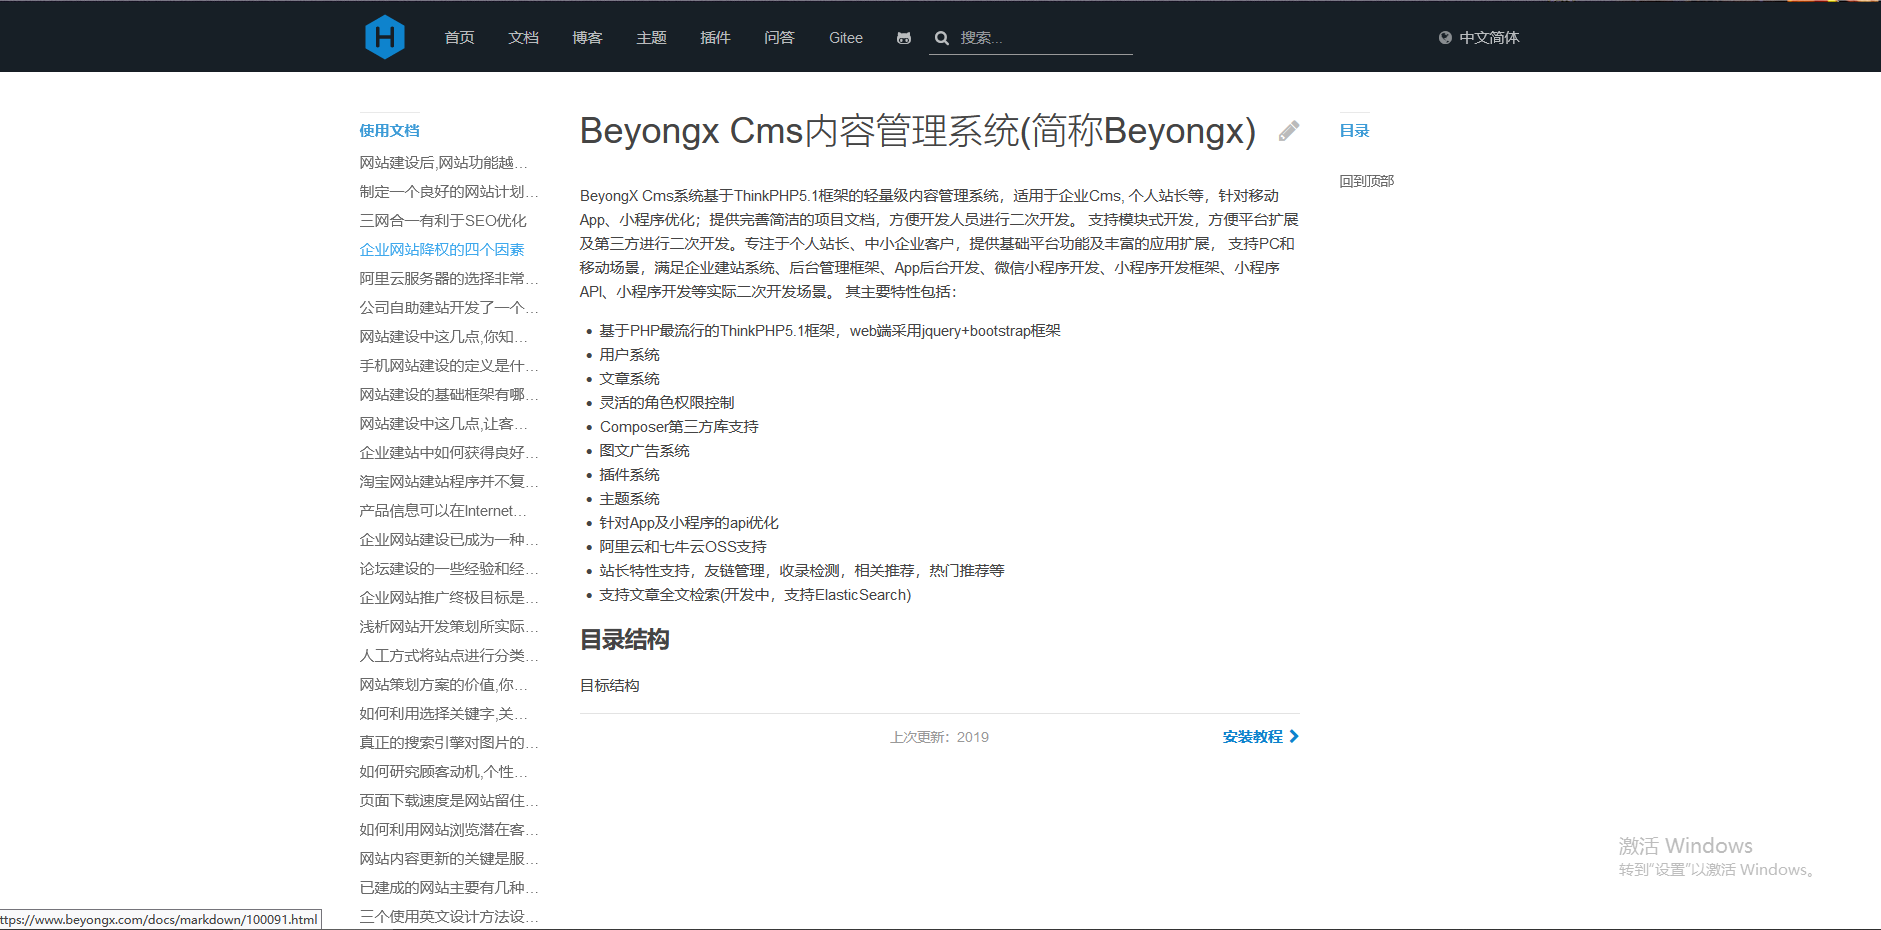The width and height of the screenshot is (1881, 930).
Task: Open sidebar article 网站内容更新的关键是服…
Action: pos(449,858)
